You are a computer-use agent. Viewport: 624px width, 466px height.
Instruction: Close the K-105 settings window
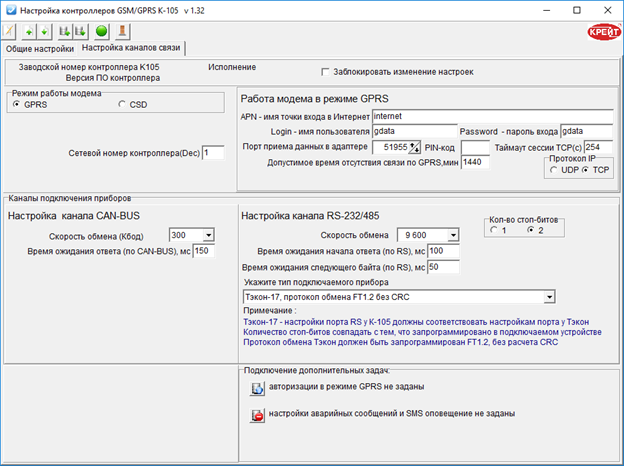tap(607, 10)
